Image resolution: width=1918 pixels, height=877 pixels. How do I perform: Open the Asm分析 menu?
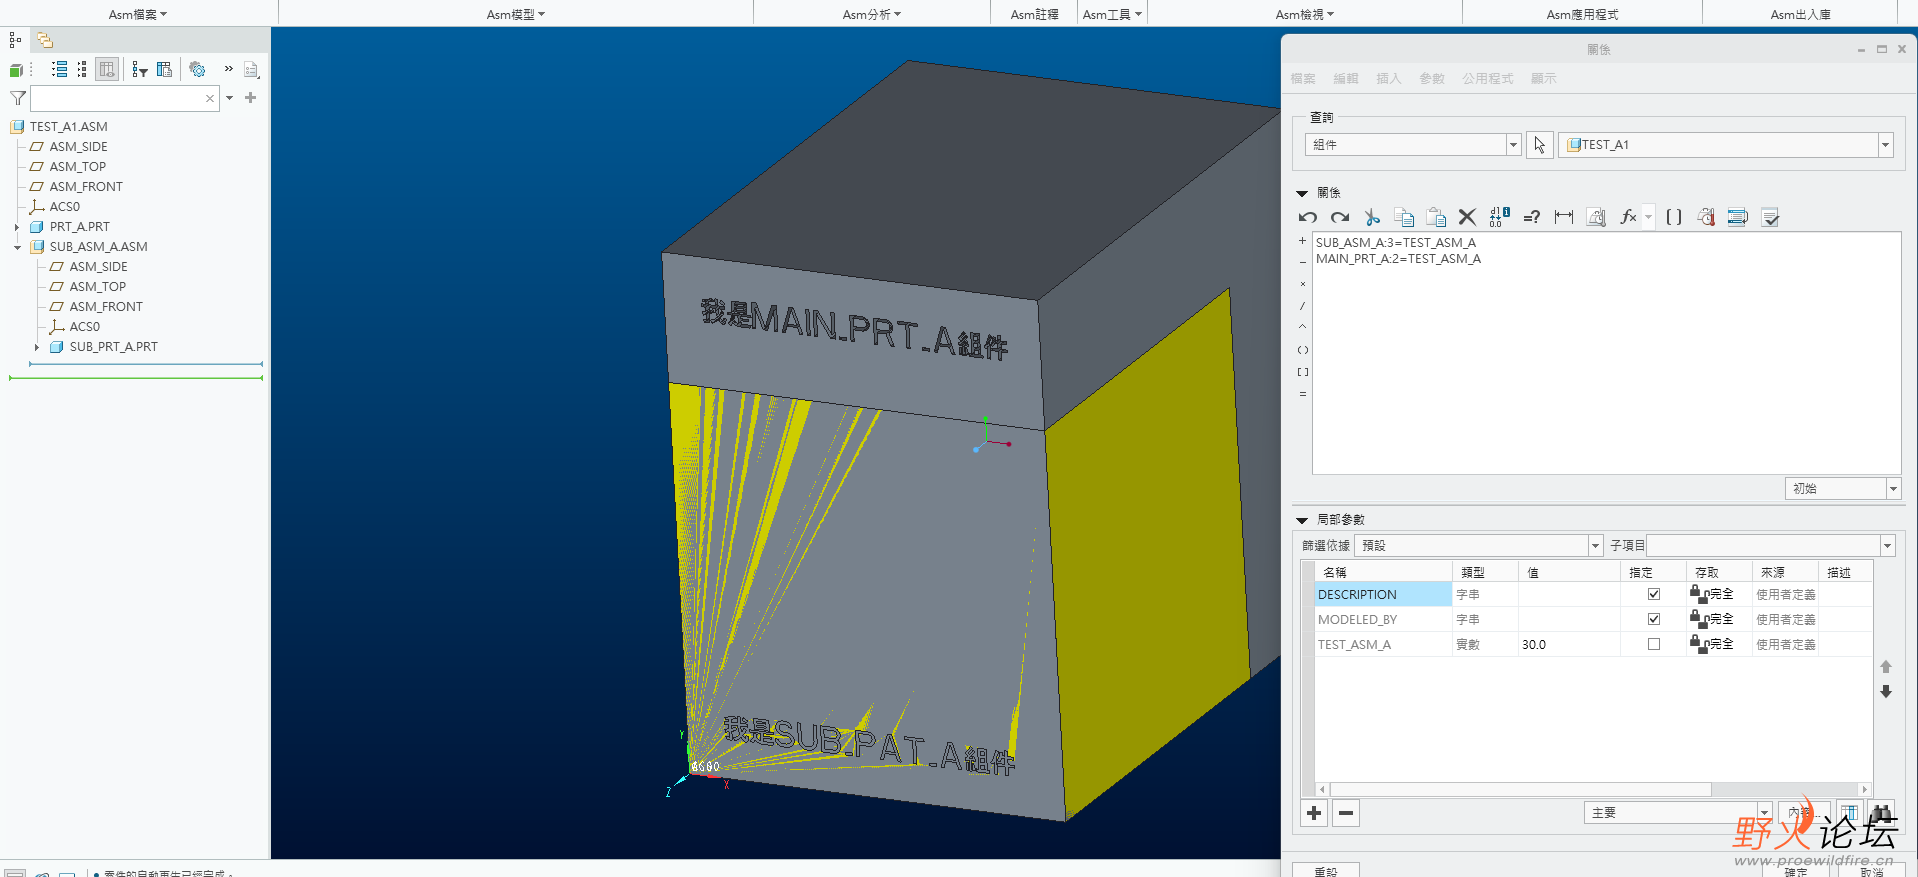pyautogui.click(x=872, y=14)
